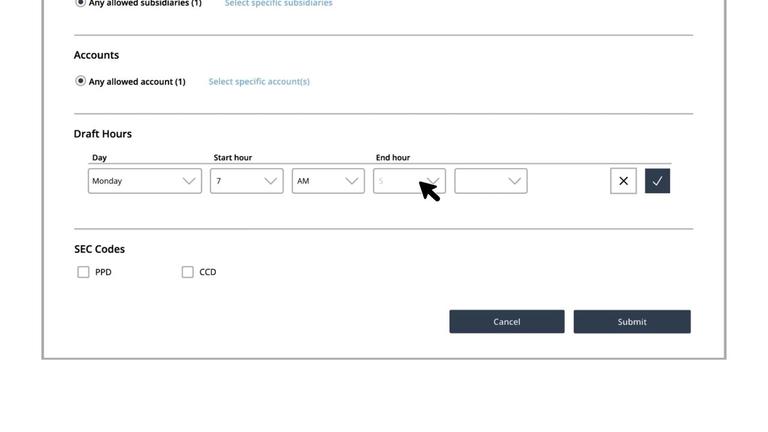Screen dimensions: 768x432
Task: Click the chevron in the empty end-hour period dropdown
Action: (514, 181)
